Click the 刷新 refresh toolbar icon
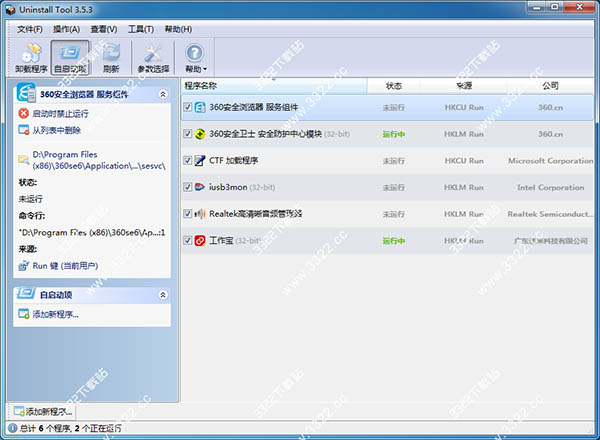The width and height of the screenshot is (600, 440). click(111, 53)
